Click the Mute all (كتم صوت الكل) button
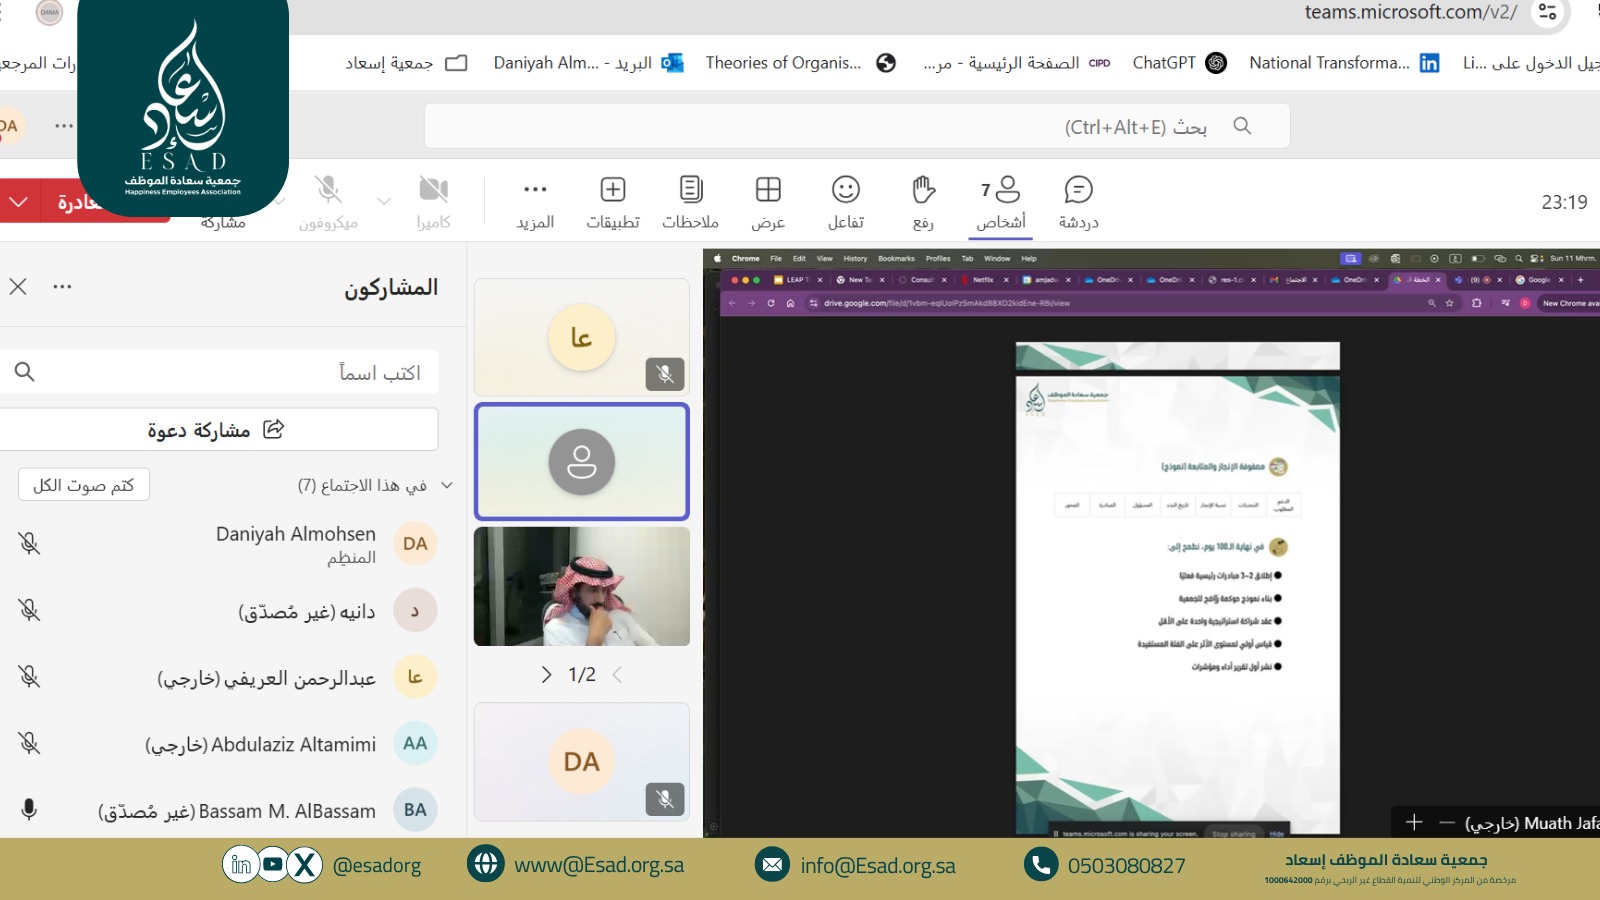The image size is (1600, 900). tap(84, 485)
